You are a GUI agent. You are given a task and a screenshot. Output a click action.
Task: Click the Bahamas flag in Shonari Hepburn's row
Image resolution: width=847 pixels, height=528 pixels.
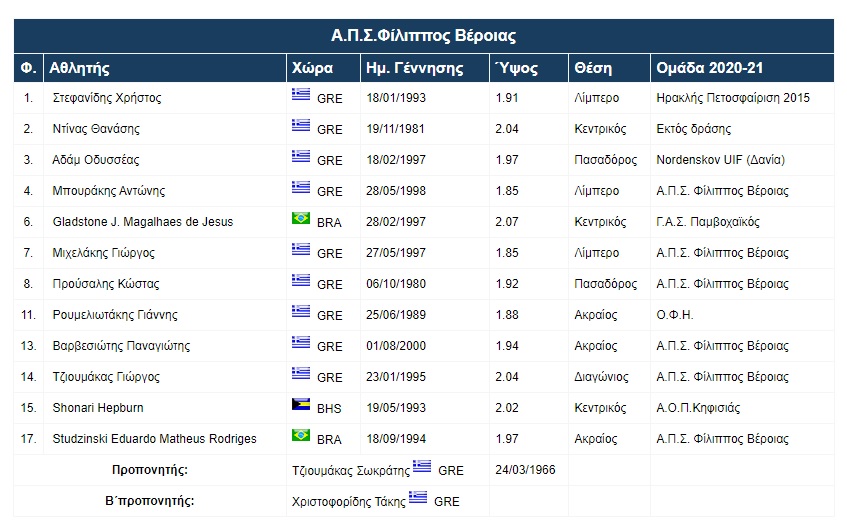300,405
